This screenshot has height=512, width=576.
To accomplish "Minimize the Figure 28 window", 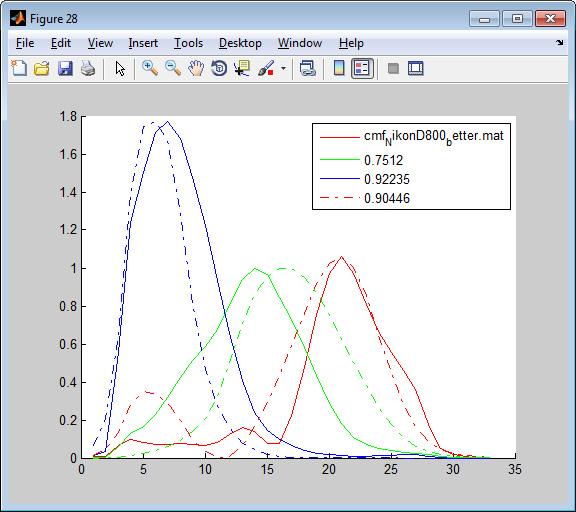I will pyautogui.click(x=484, y=18).
